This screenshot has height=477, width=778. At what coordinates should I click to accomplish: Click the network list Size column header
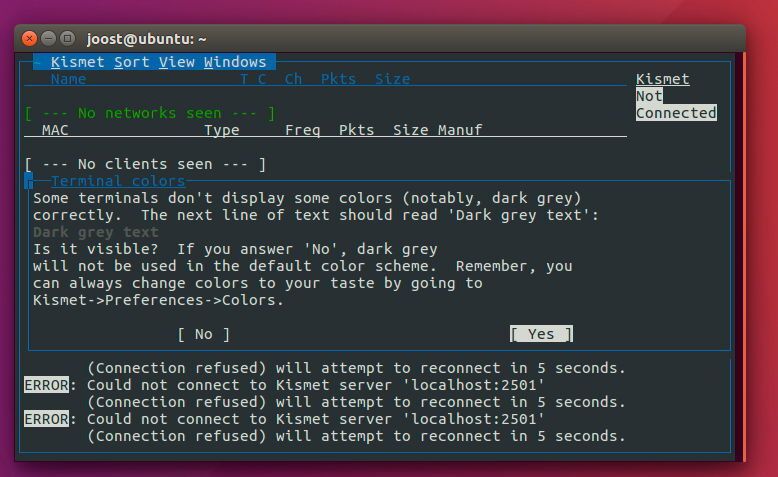[392, 79]
